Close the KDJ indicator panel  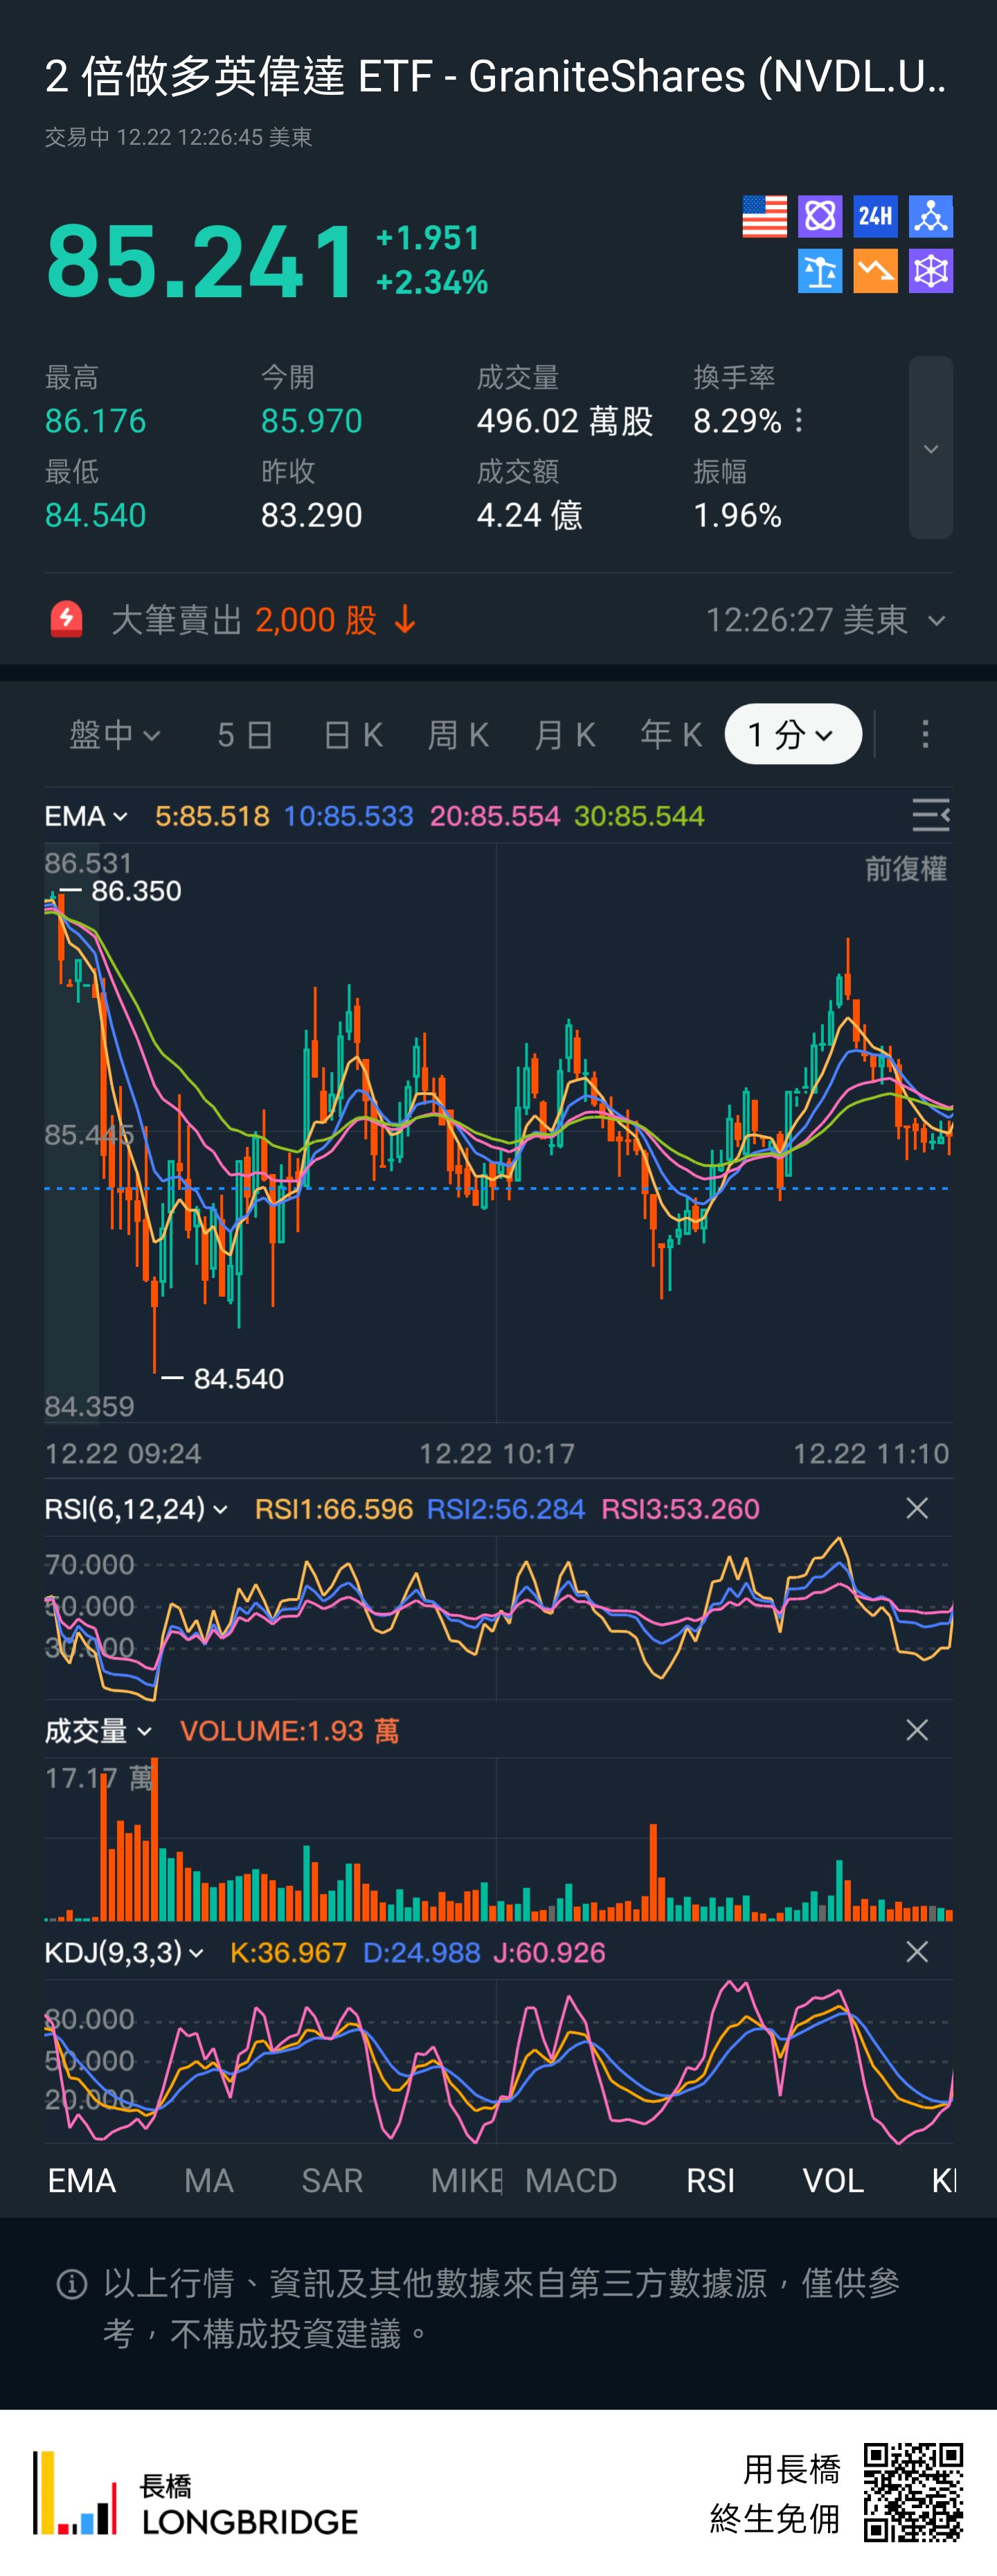point(916,1952)
